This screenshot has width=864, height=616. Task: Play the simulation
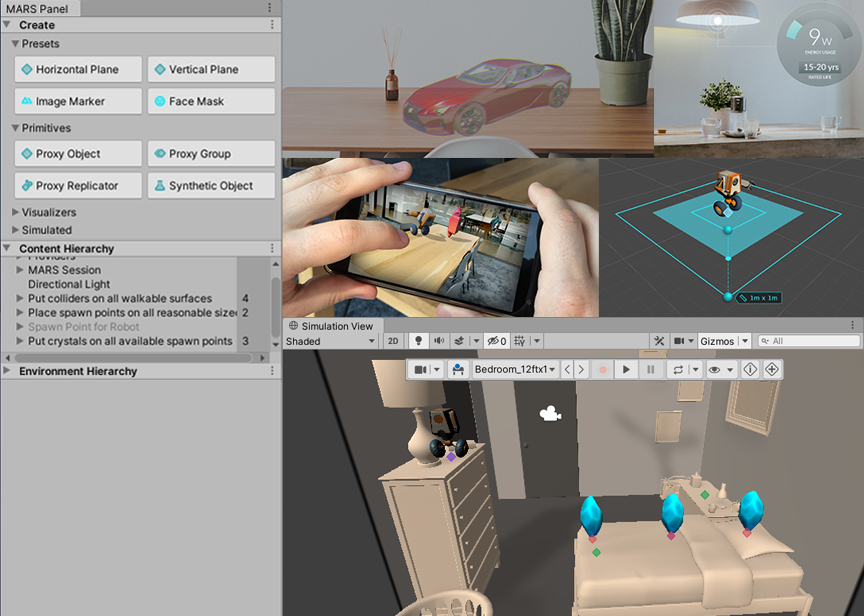click(625, 368)
